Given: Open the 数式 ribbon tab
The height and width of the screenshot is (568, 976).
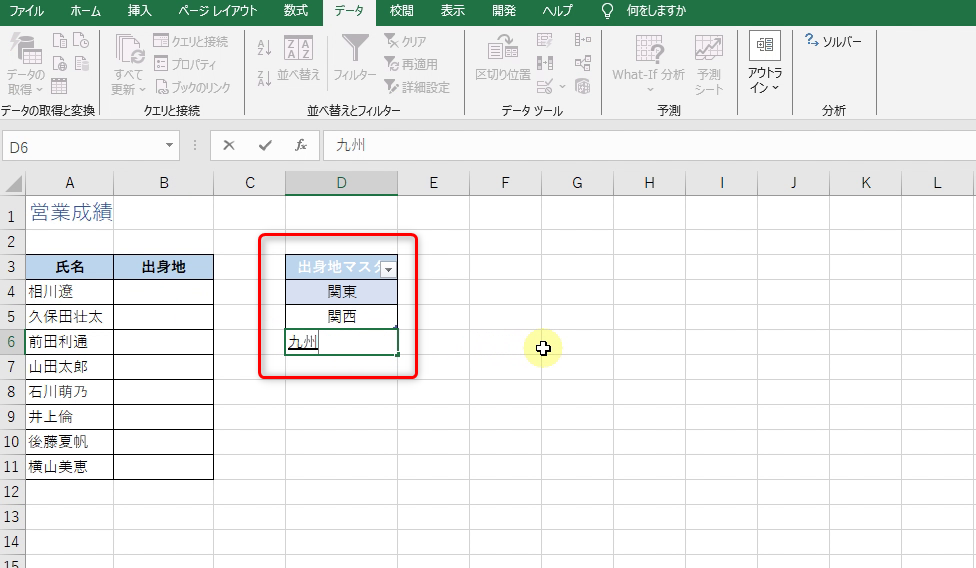Looking at the screenshot, I should pos(295,11).
